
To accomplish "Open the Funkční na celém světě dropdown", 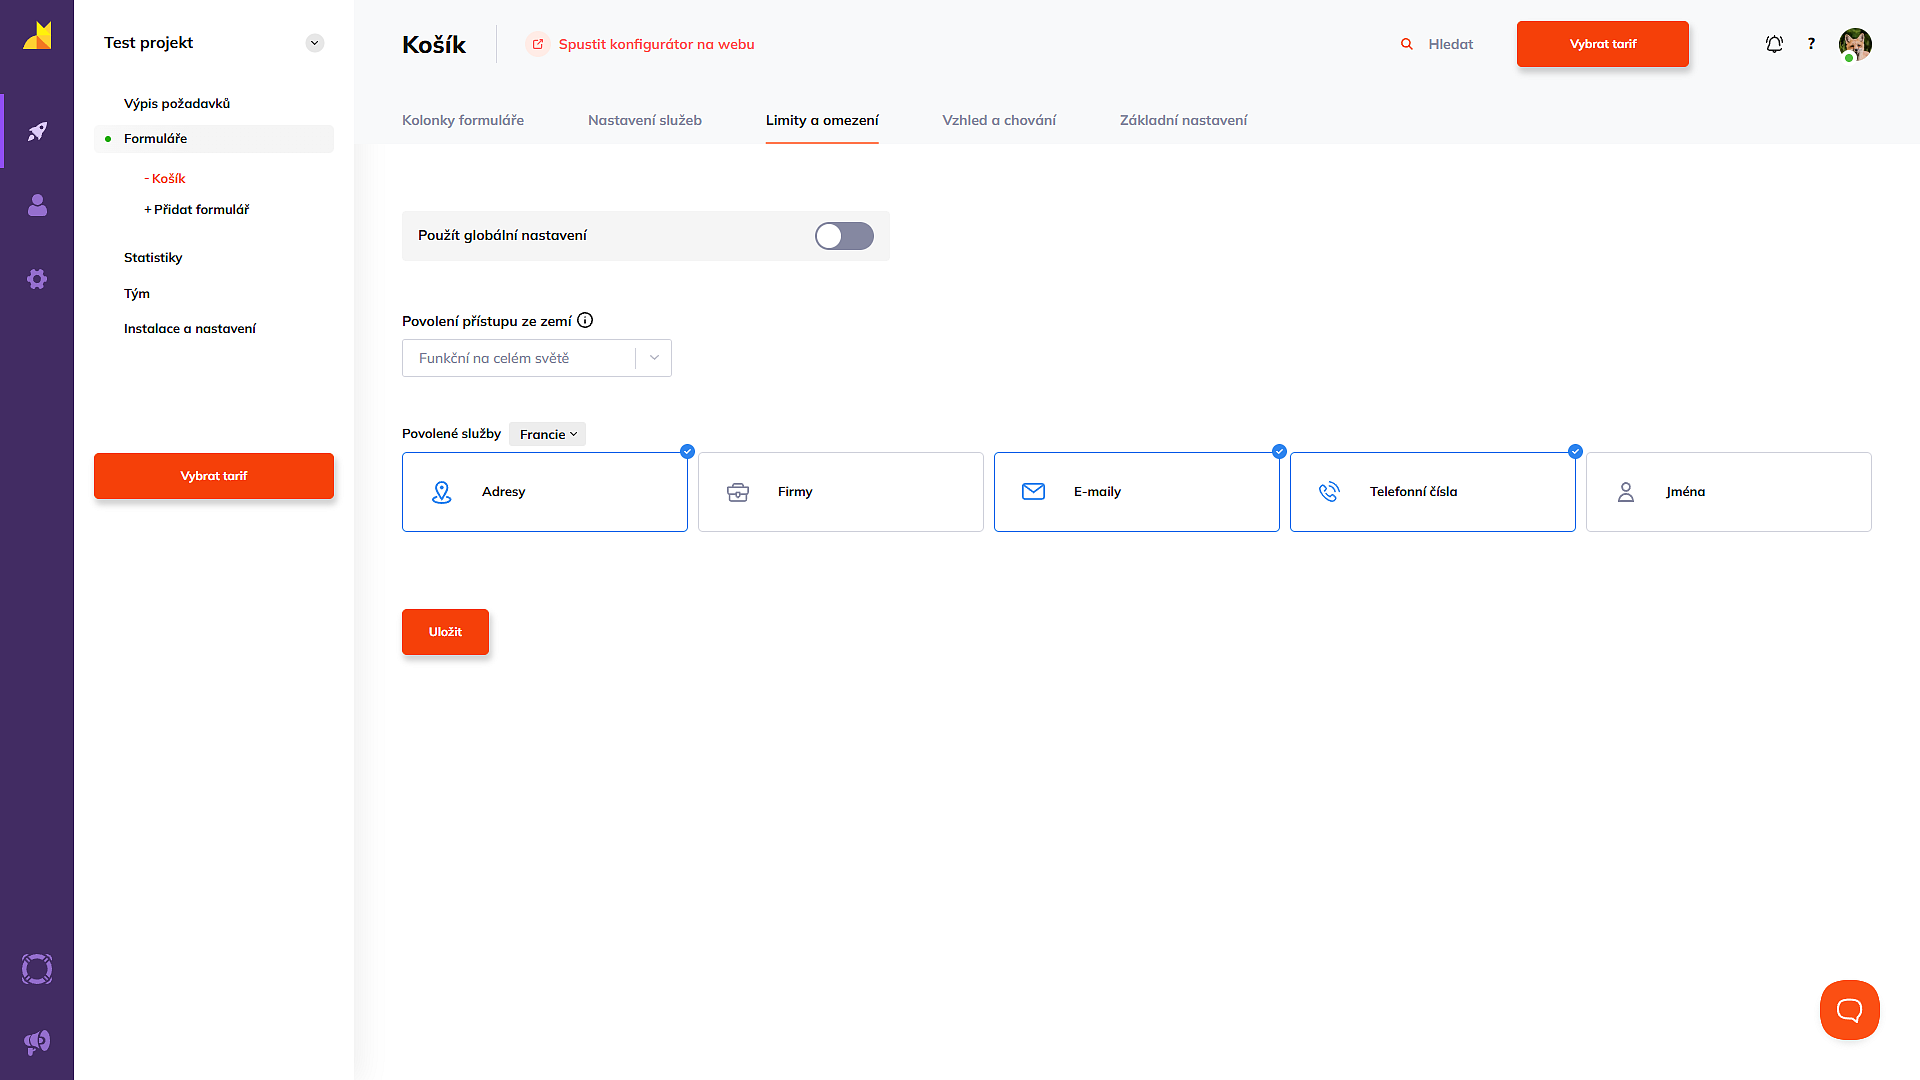I will coord(536,358).
